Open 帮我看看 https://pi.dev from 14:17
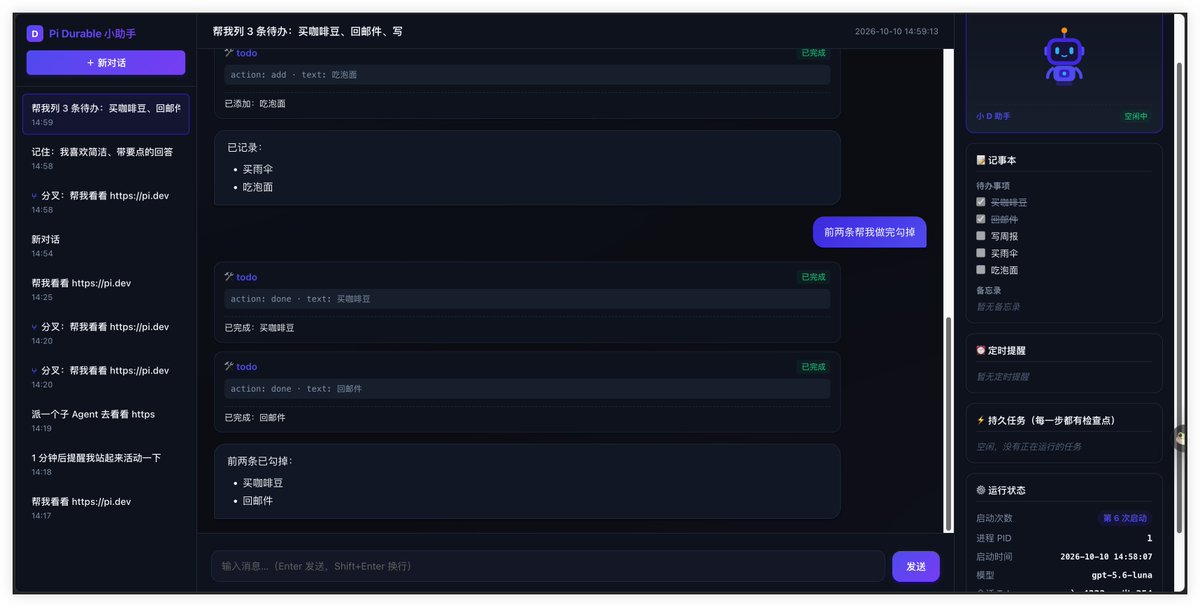The image size is (1200, 607). click(x=106, y=508)
